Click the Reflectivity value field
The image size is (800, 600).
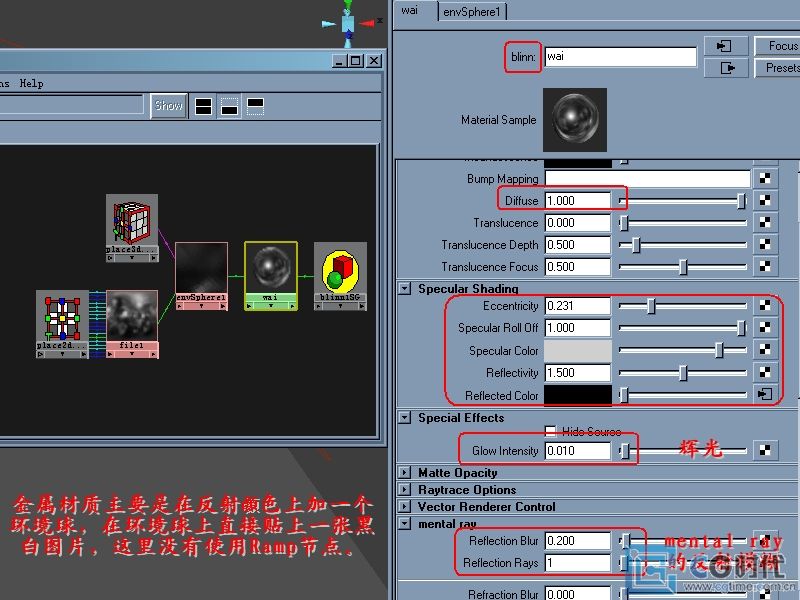tap(577, 373)
